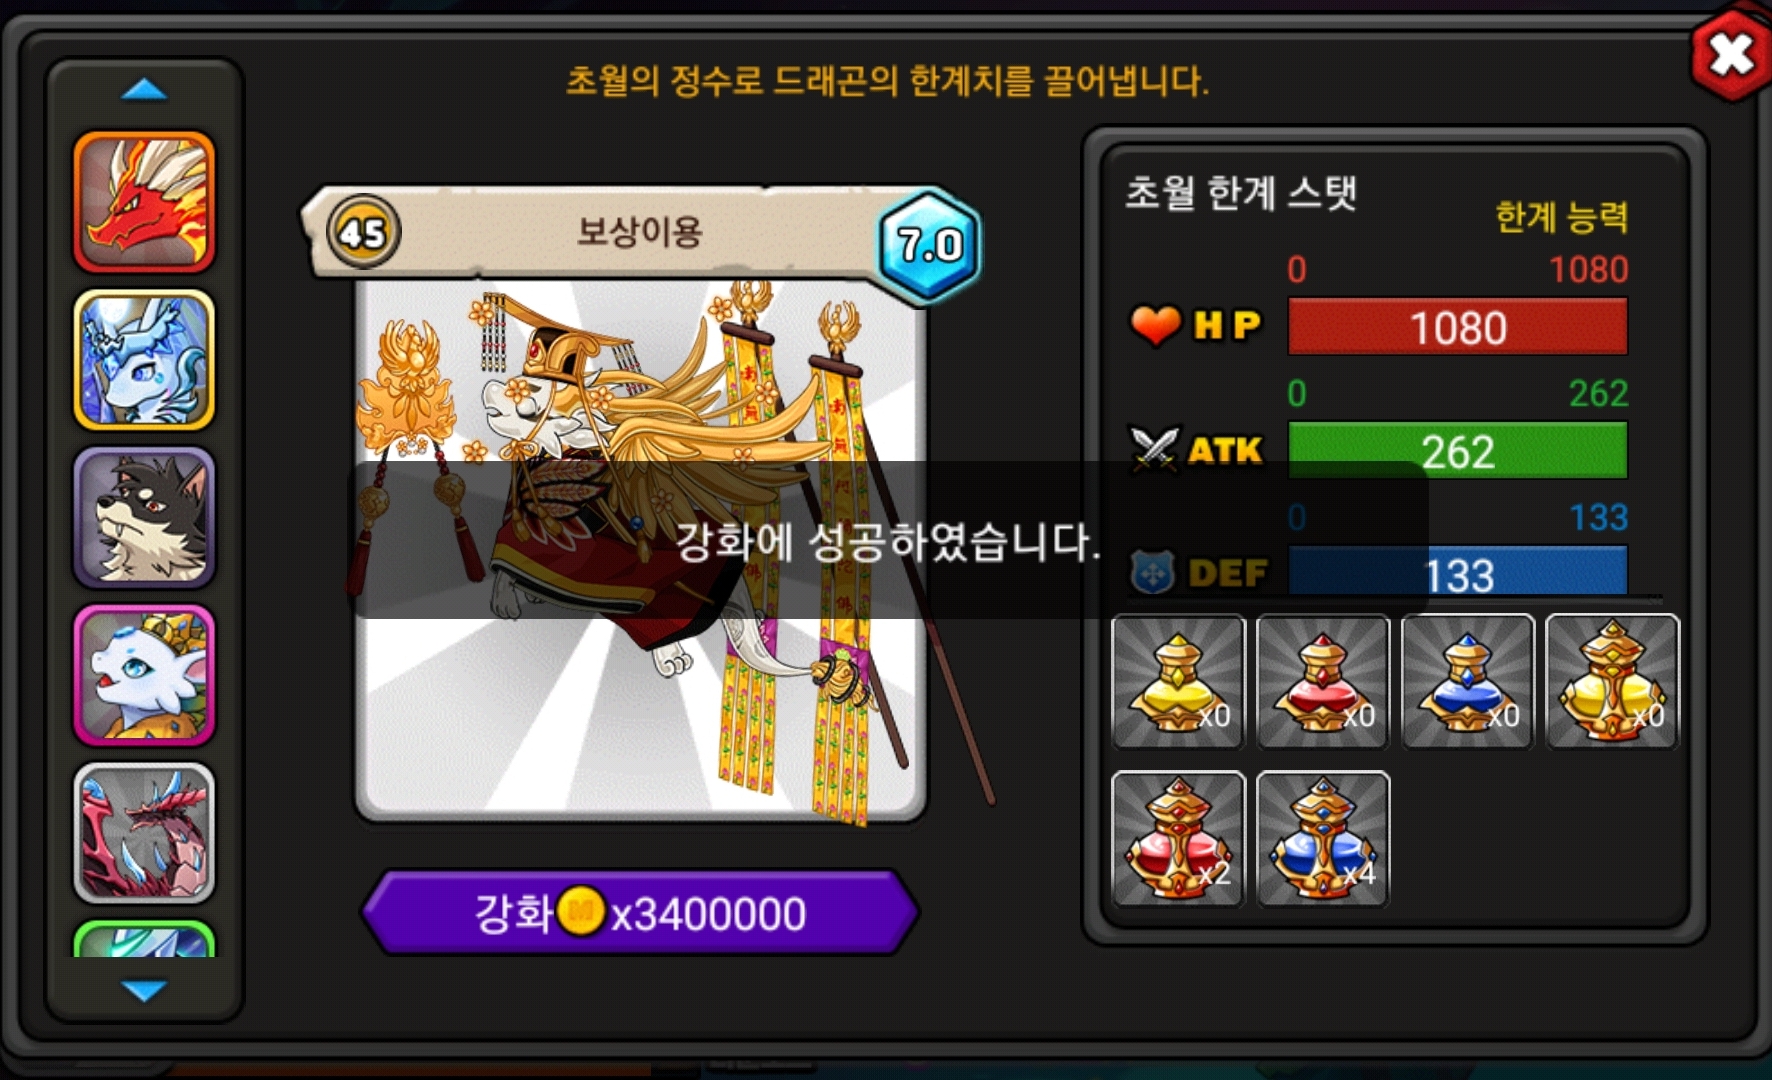
Task: Close the transcendence window with red X
Action: (1730, 54)
